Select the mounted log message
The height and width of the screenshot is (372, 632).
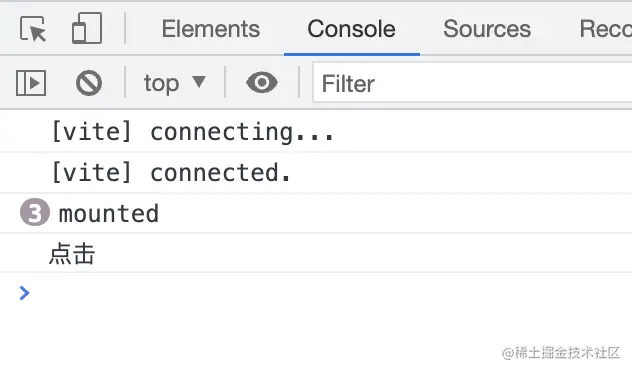[109, 214]
